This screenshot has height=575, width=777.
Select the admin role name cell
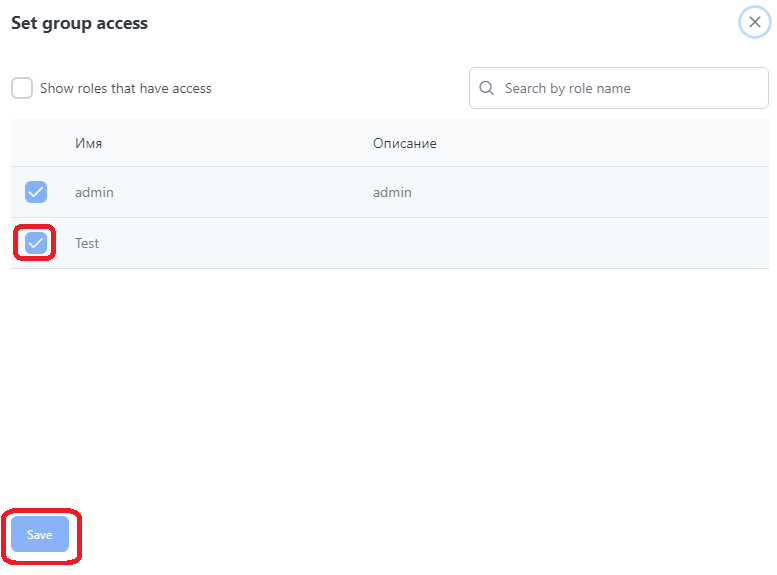[94, 192]
